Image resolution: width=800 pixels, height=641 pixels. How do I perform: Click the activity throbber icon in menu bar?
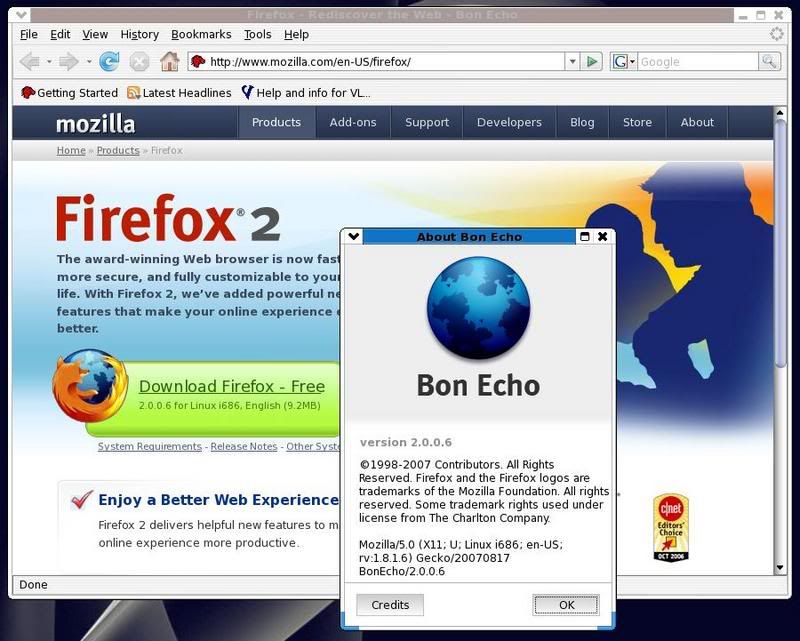777,34
